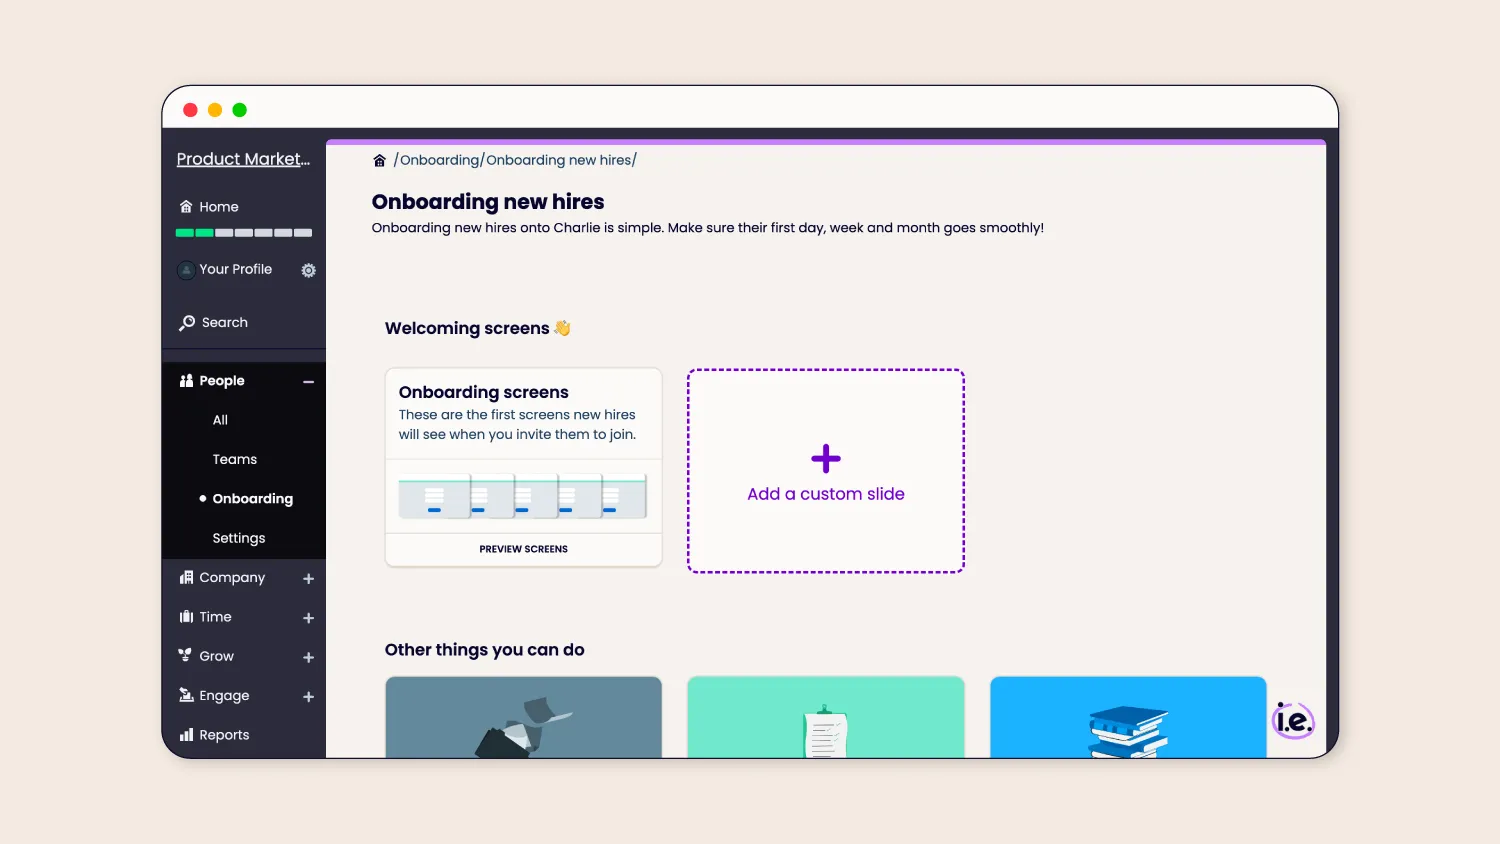
Task: Click Your Profile label
Action: 235,269
